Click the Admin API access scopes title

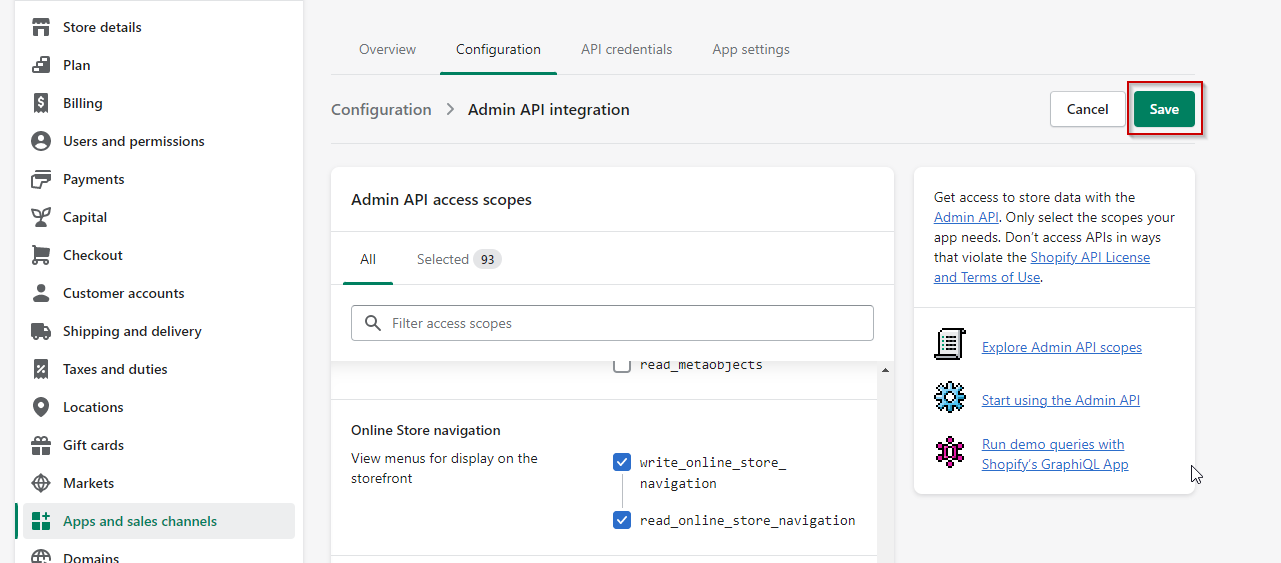tap(441, 200)
